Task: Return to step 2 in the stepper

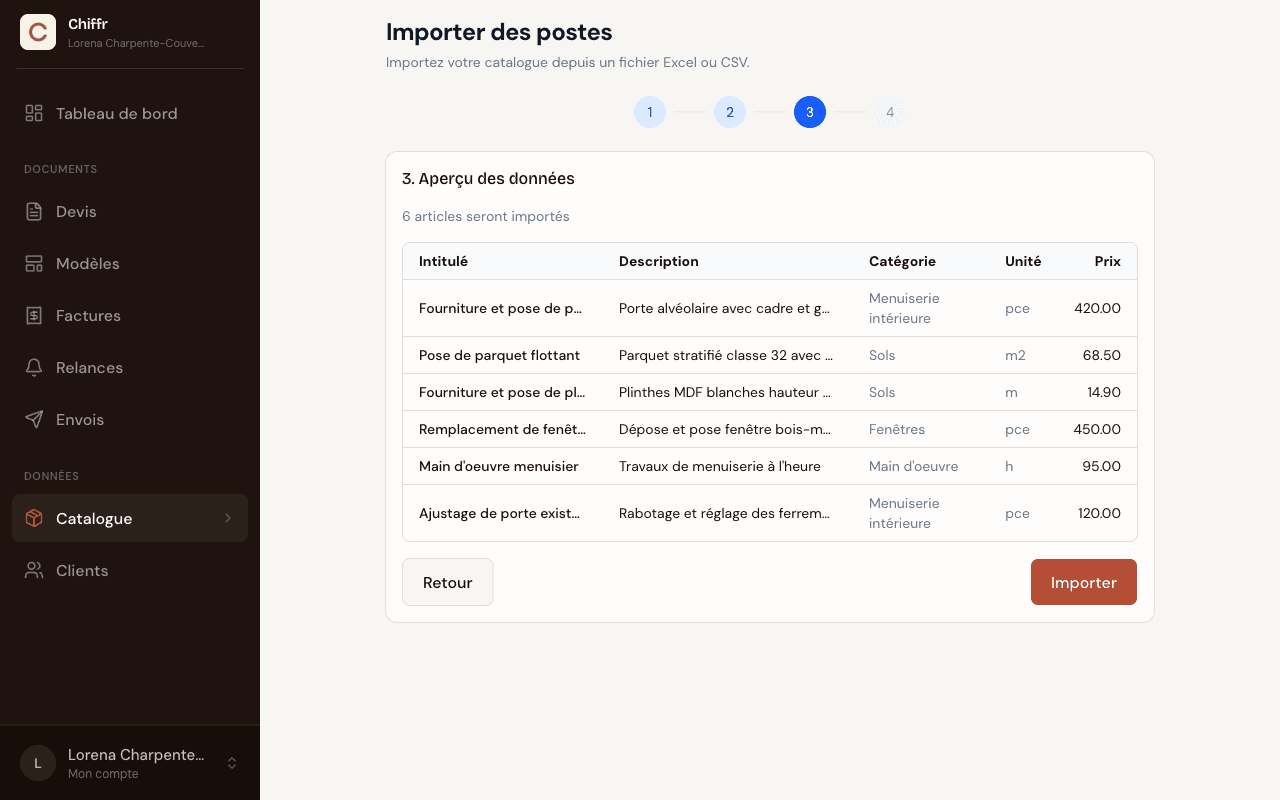Action: point(730,112)
